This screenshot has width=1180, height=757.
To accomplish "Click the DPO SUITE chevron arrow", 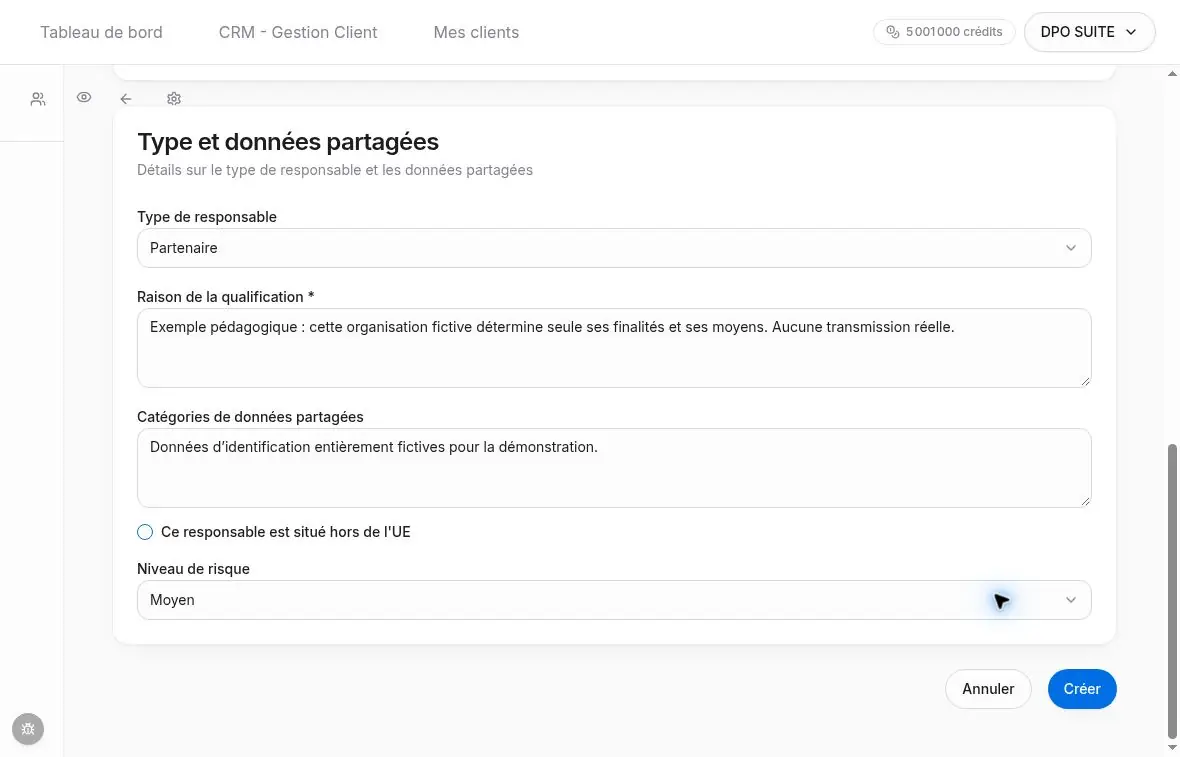I will pos(1130,32).
